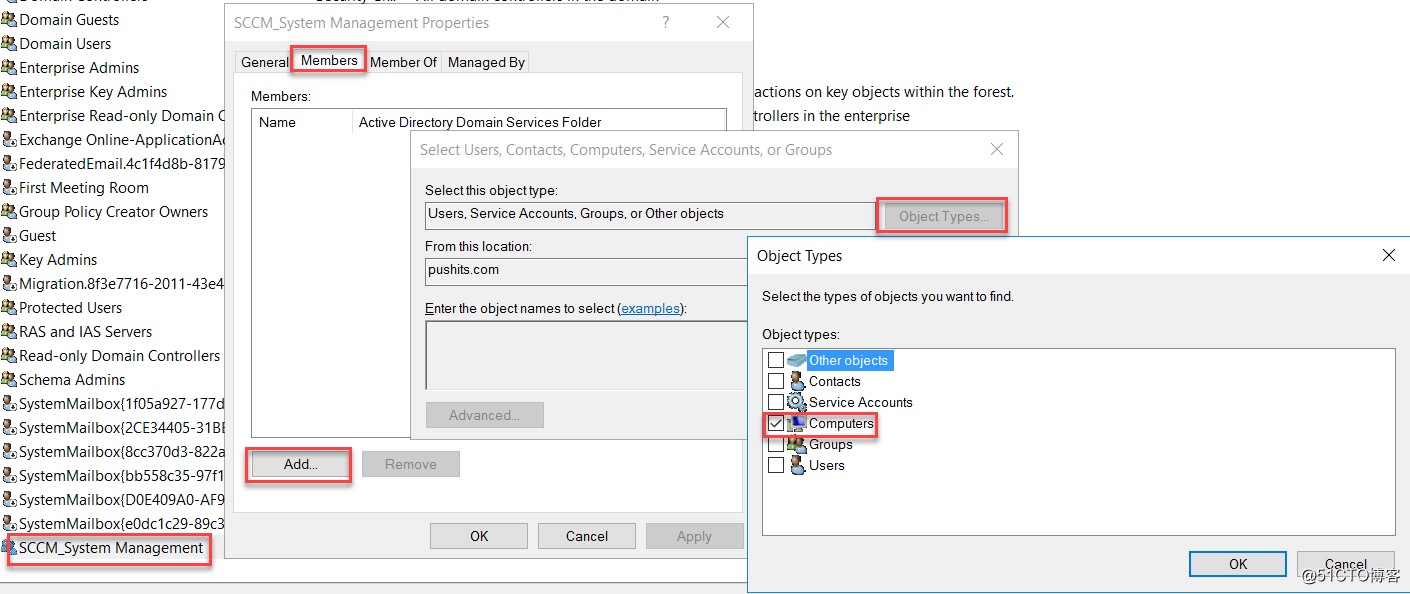Click the Remove button
Viewport: 1410px width, 594px height.
pyautogui.click(x=411, y=464)
